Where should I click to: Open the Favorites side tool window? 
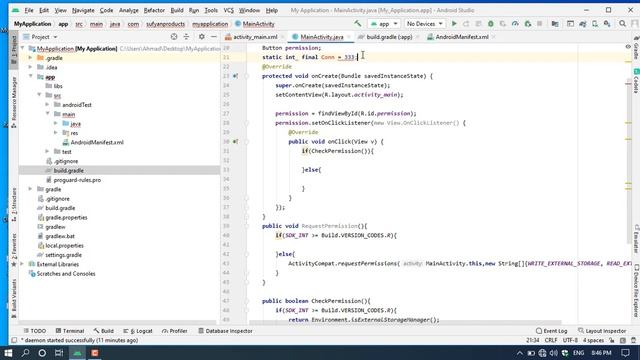pyautogui.click(x=13, y=250)
